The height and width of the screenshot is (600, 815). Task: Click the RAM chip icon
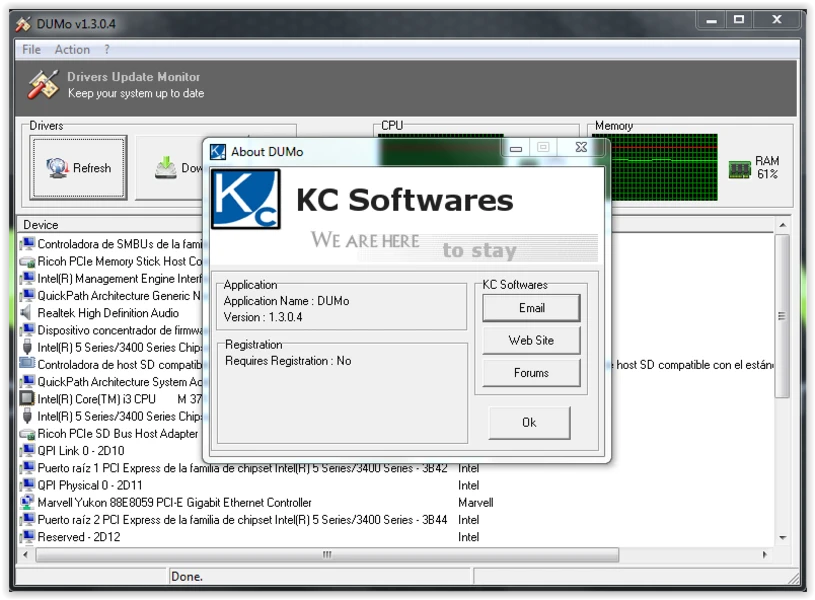(740, 169)
